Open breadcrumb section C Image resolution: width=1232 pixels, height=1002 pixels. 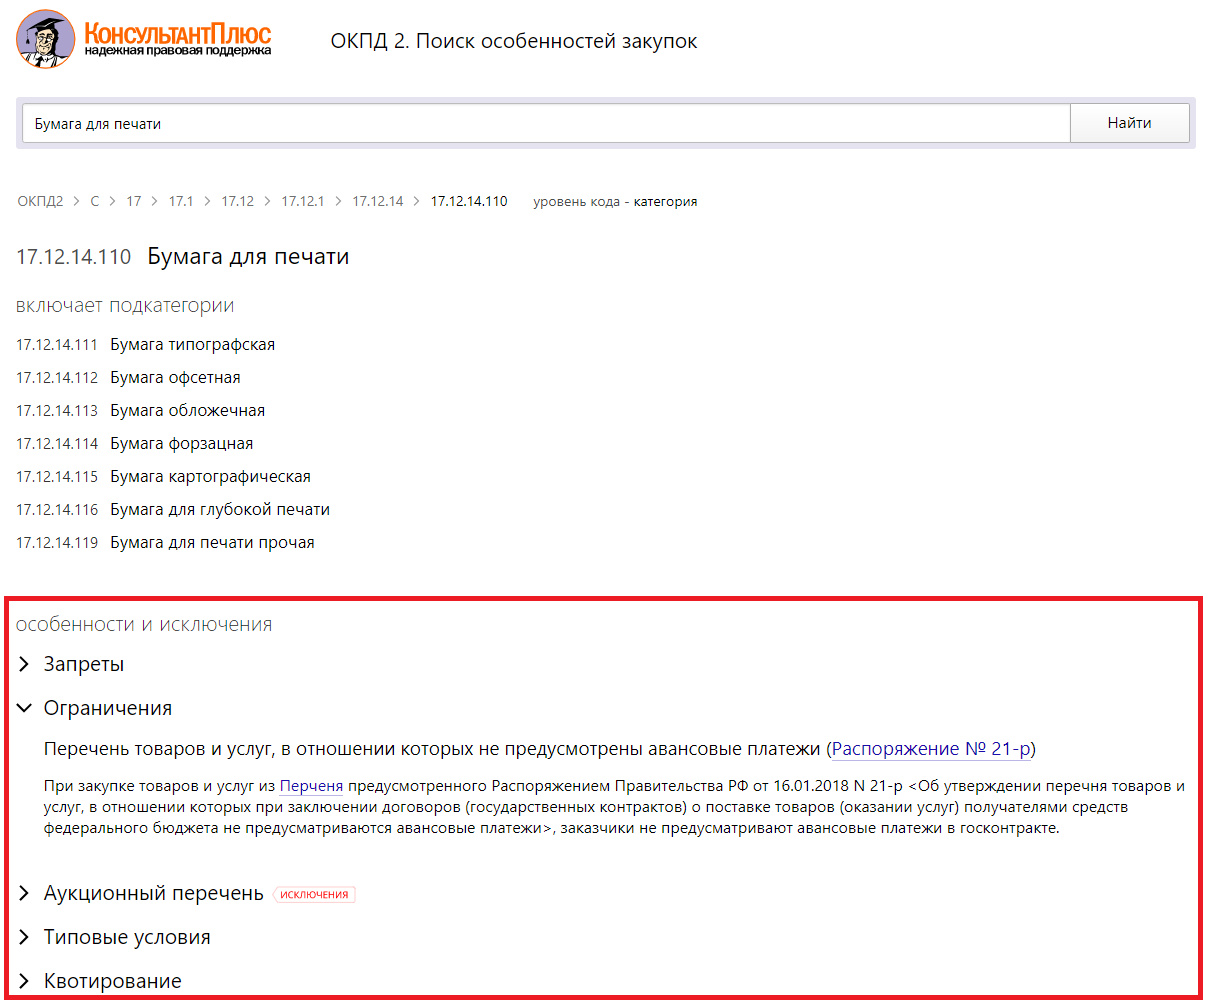point(95,202)
